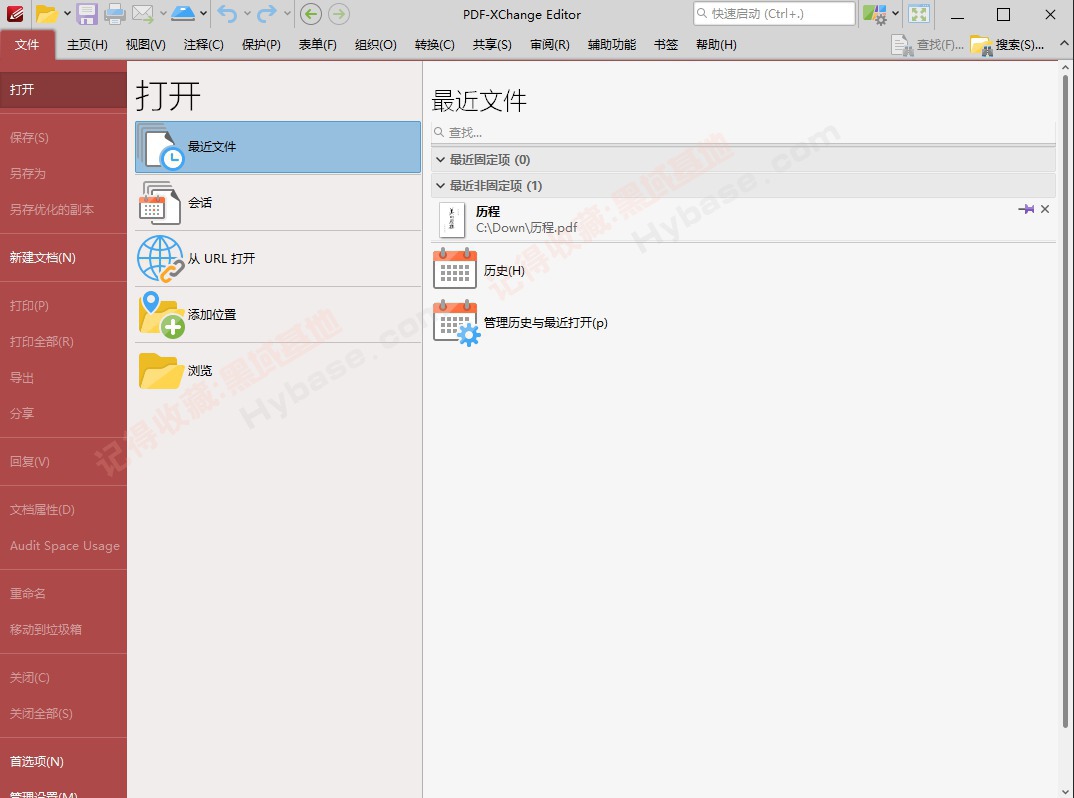Click the UI customization options icon
The image size is (1074, 798).
point(875,14)
